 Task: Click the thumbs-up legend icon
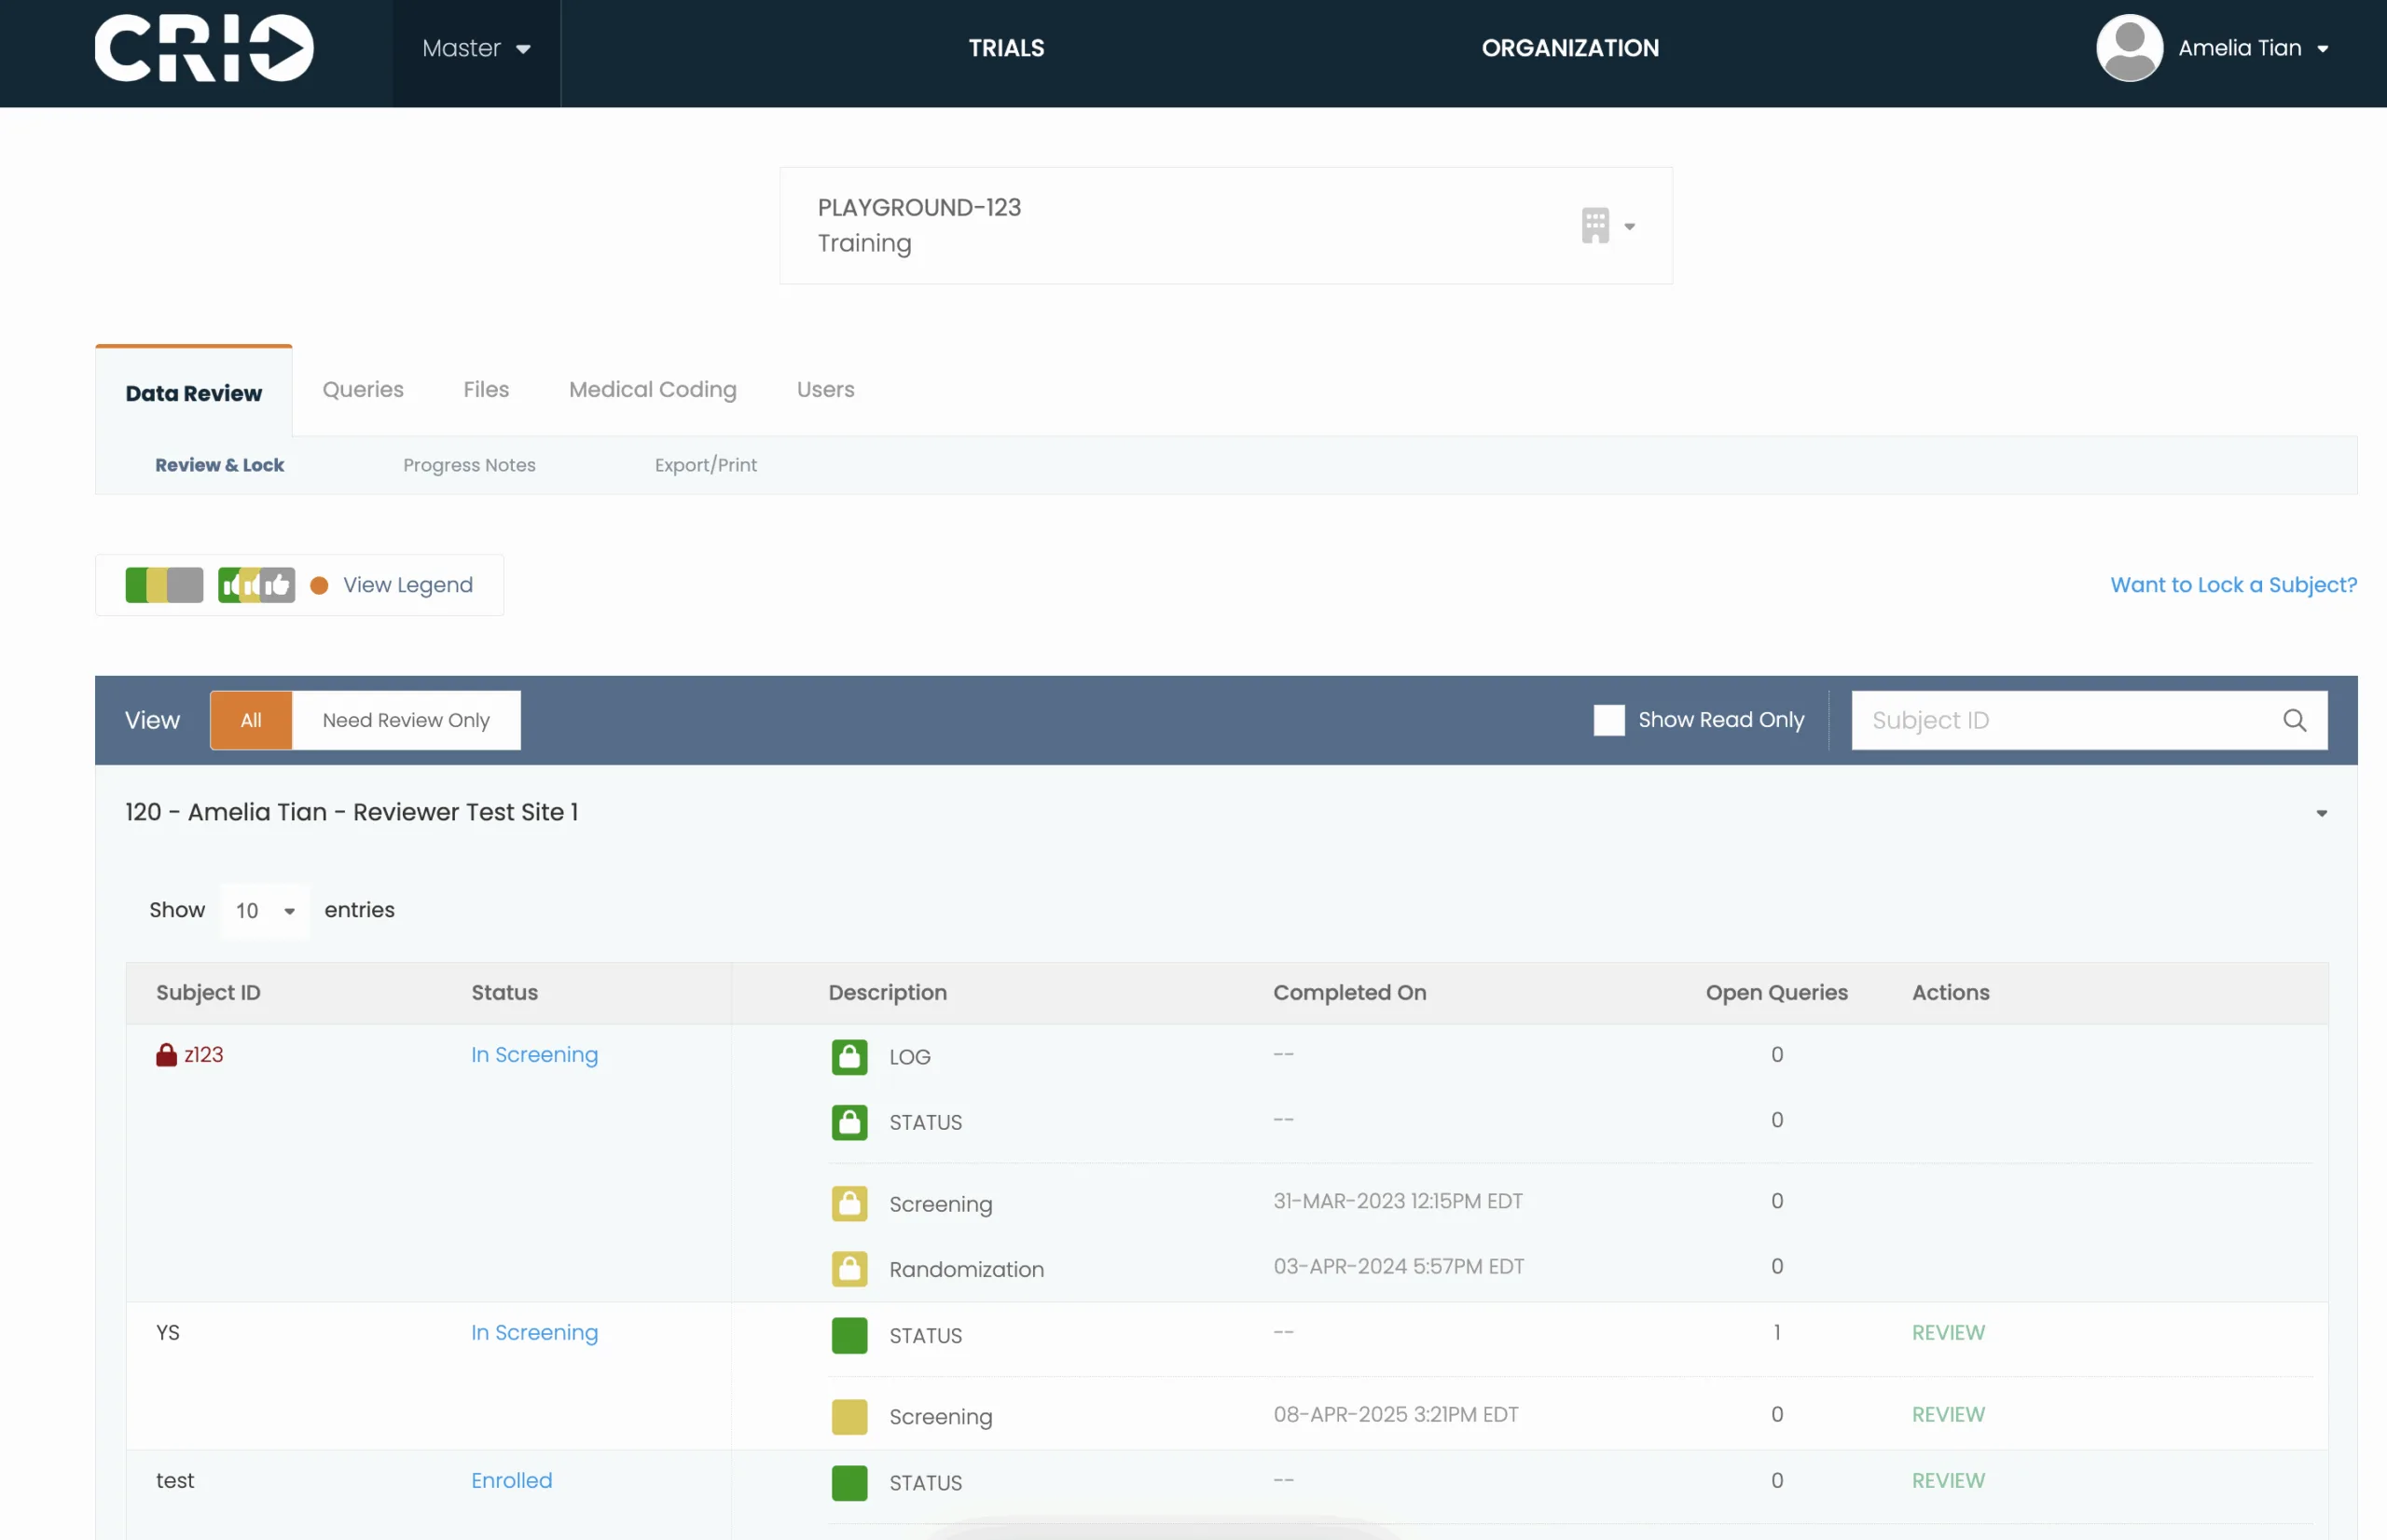(x=257, y=585)
